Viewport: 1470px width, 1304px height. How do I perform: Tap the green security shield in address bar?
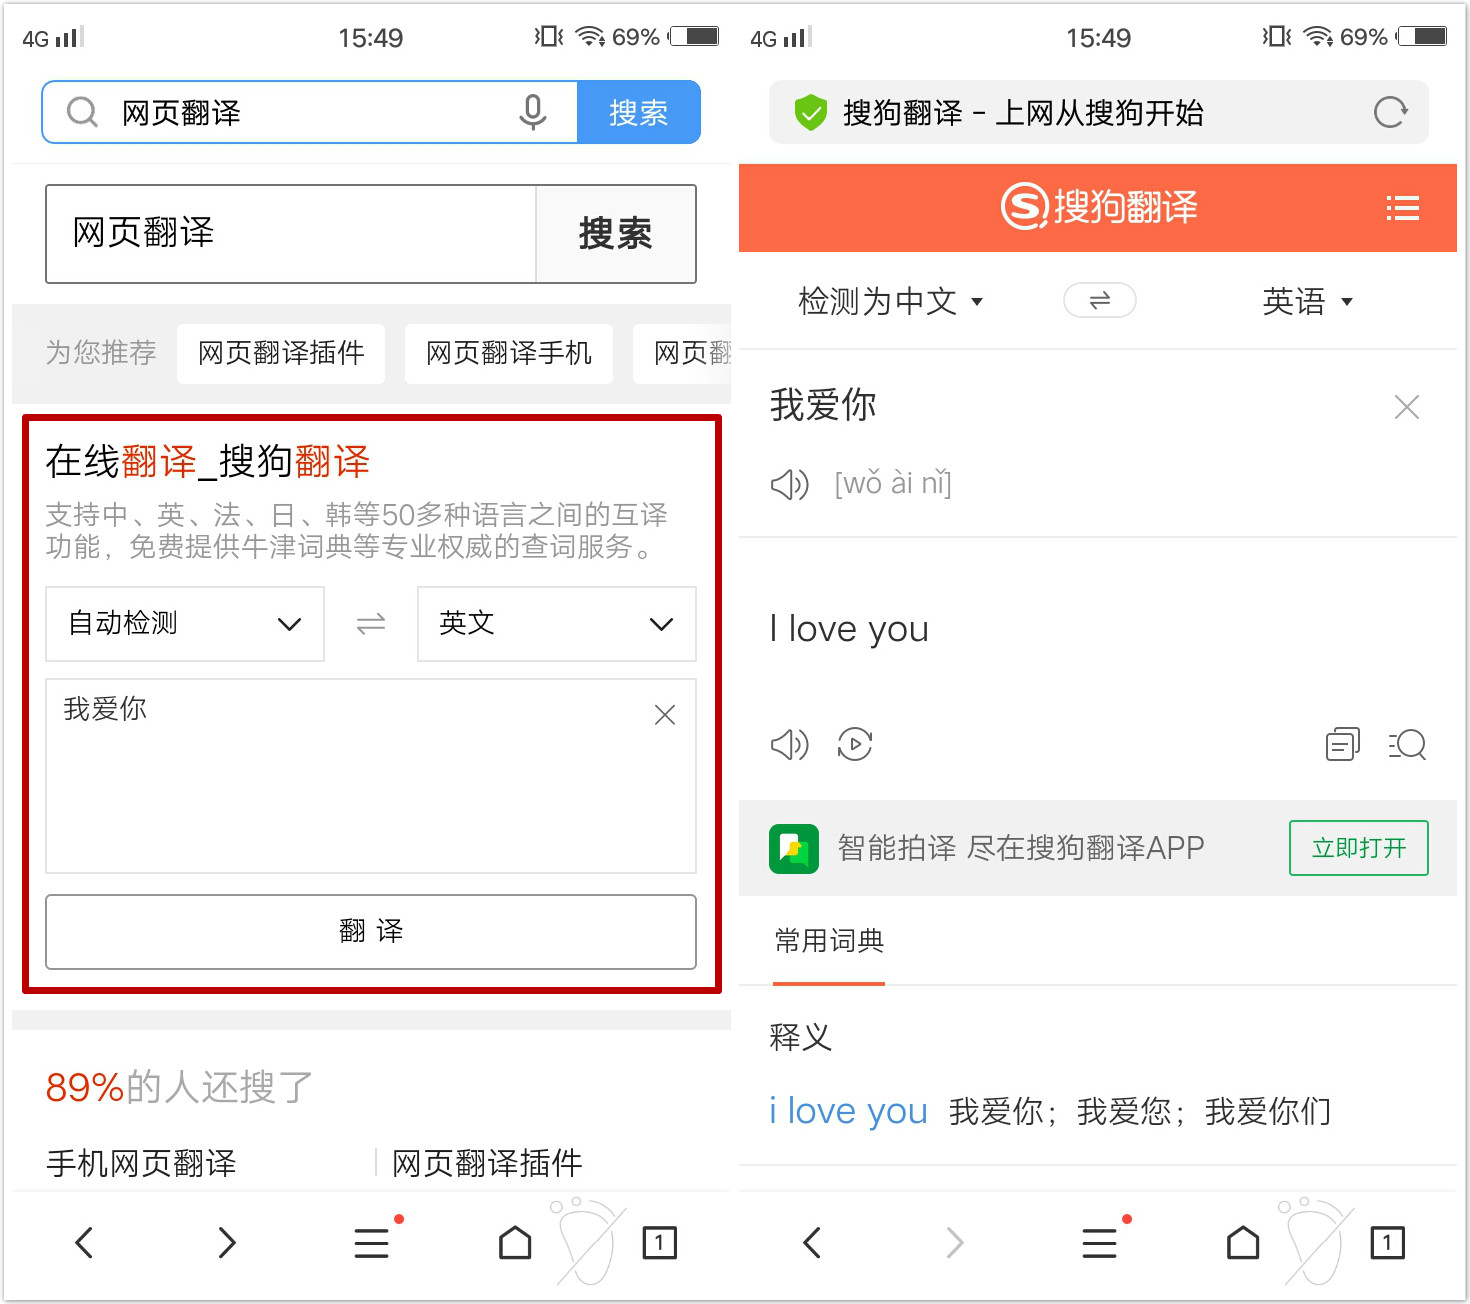point(811,112)
